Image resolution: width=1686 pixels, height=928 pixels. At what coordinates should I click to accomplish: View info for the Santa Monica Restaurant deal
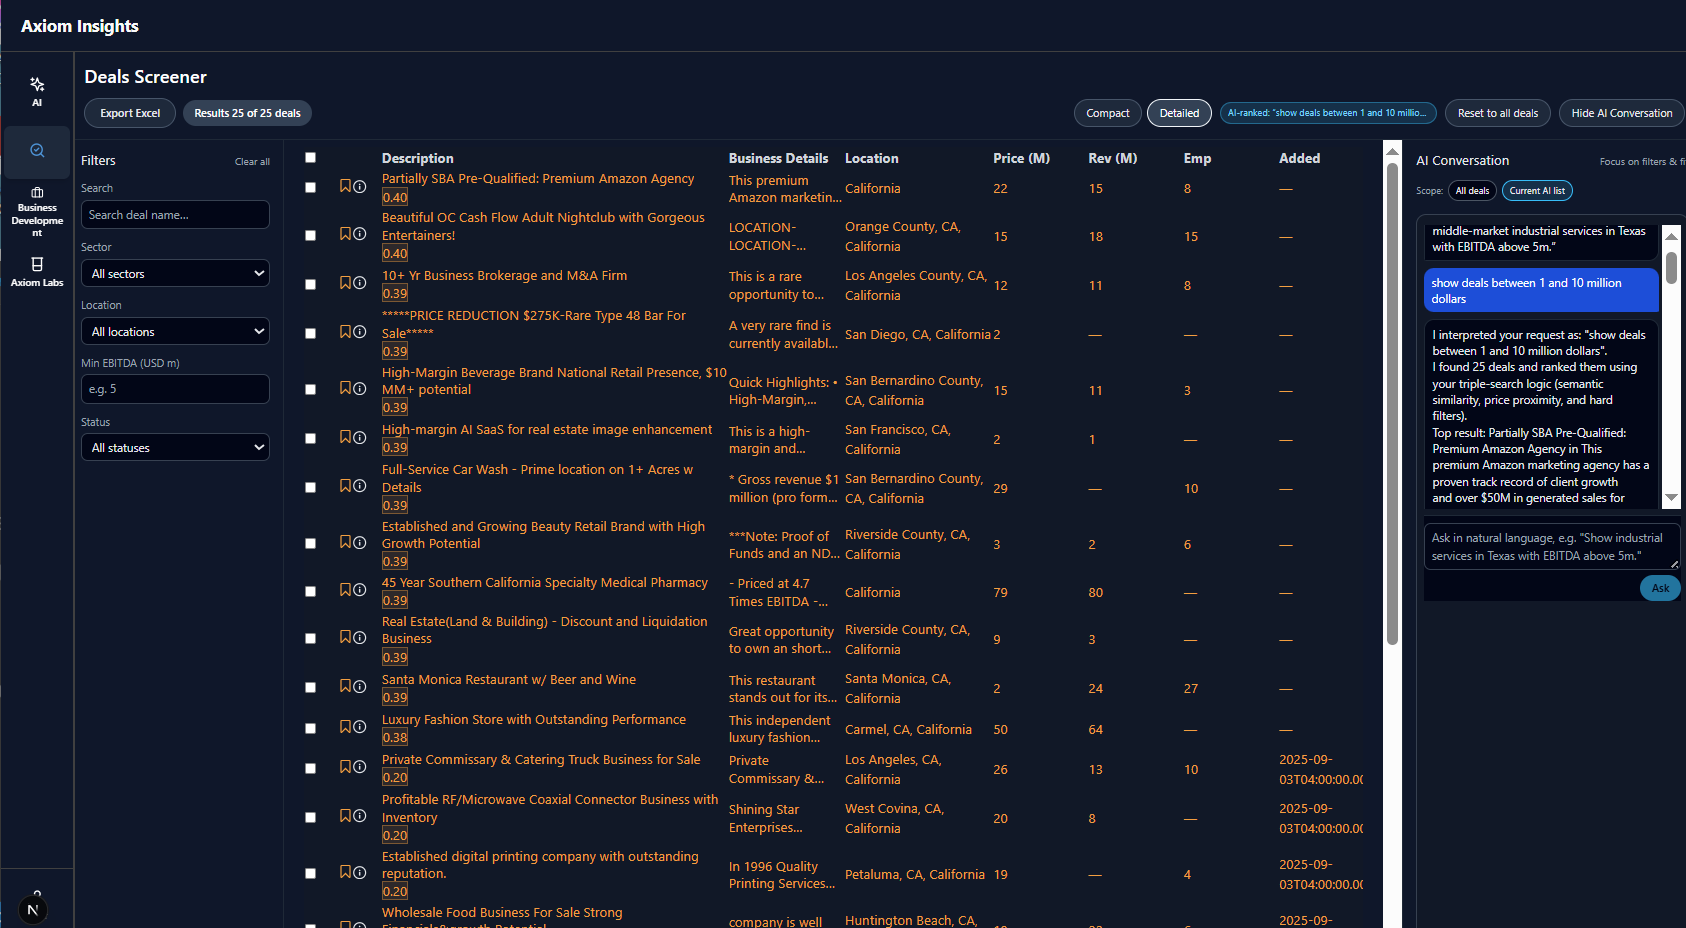click(358, 687)
